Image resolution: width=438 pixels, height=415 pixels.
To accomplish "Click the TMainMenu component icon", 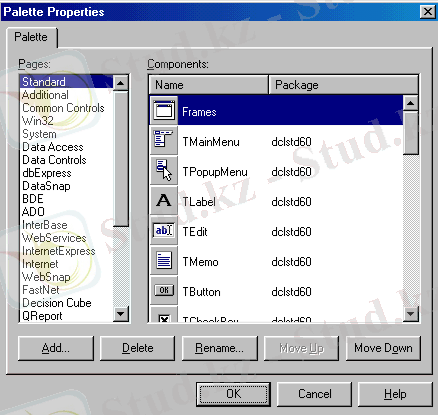I will point(164,140).
